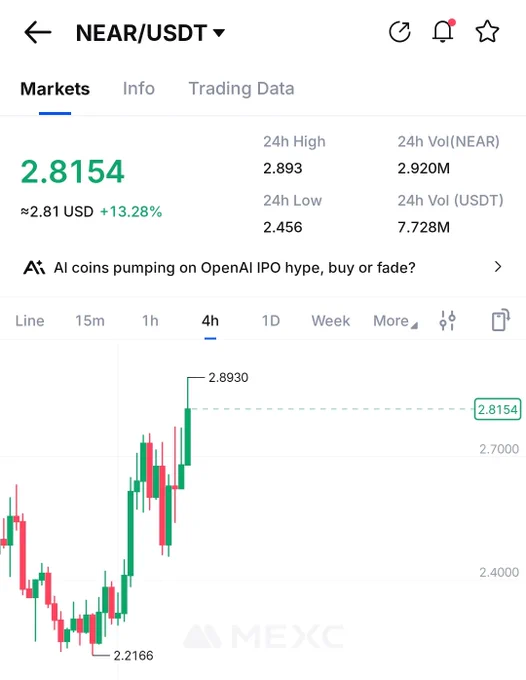Tap the share icon in header
The width and height of the screenshot is (526, 680).
tap(399, 32)
